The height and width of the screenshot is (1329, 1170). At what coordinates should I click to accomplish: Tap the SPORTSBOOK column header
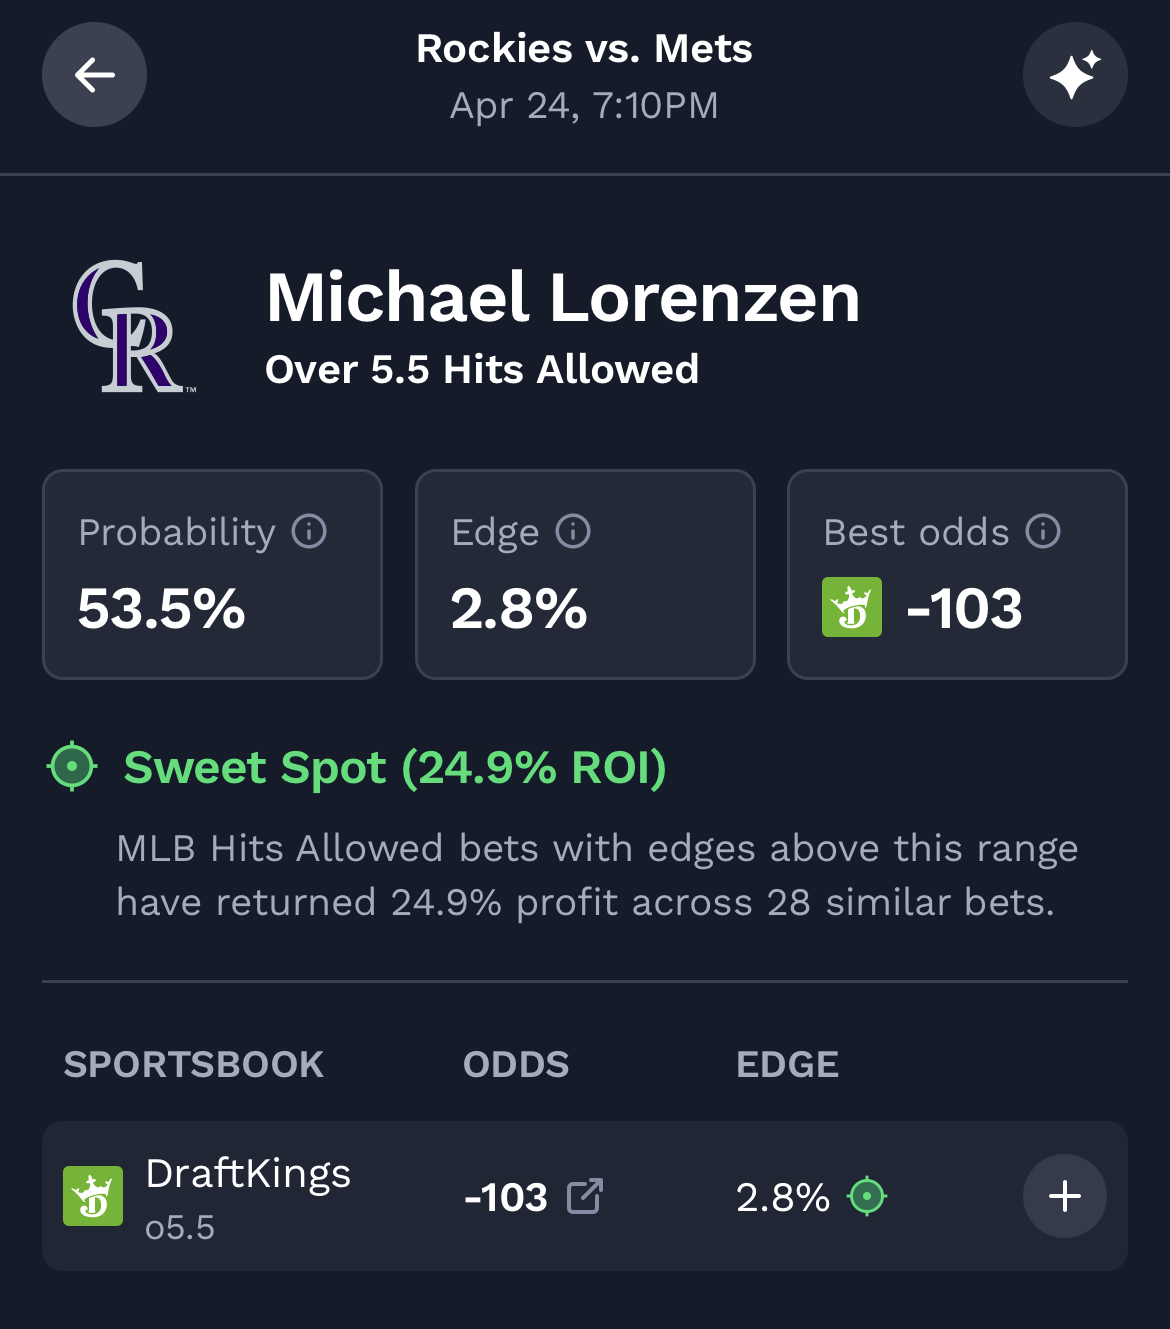click(x=194, y=1065)
